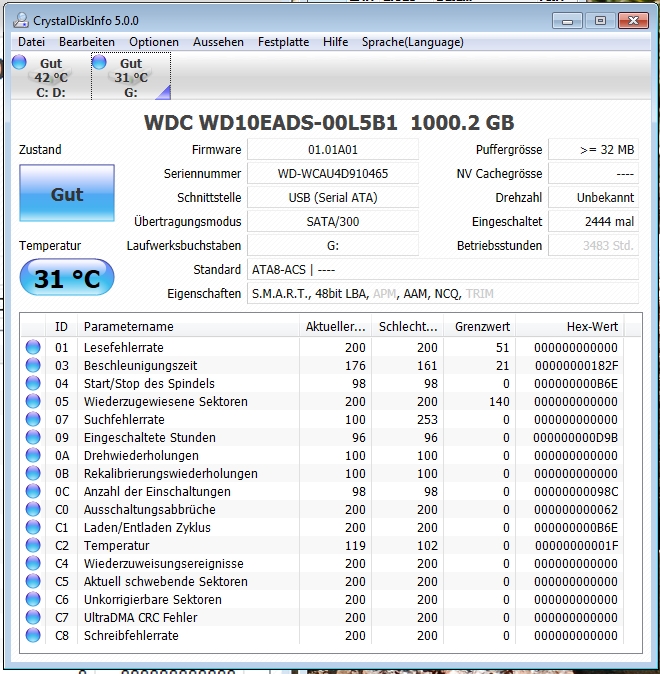The width and height of the screenshot is (660, 674).
Task: Click the CrystalDiskInfo app icon in the title bar
Action: [x=21, y=20]
